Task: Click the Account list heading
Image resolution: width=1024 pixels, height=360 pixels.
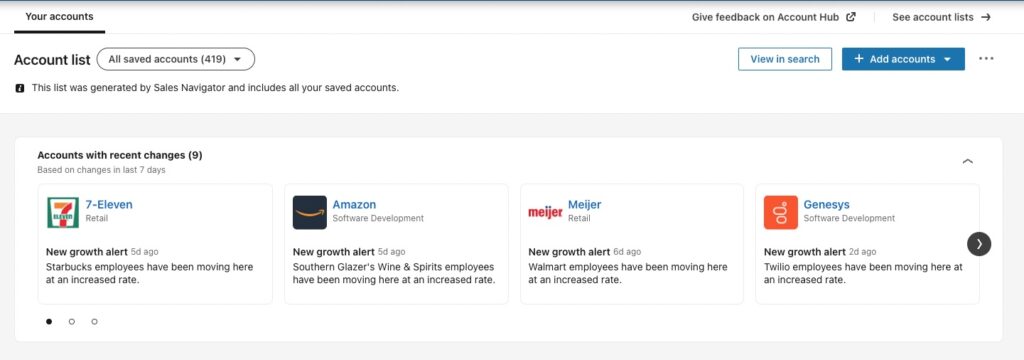Action: 52,59
